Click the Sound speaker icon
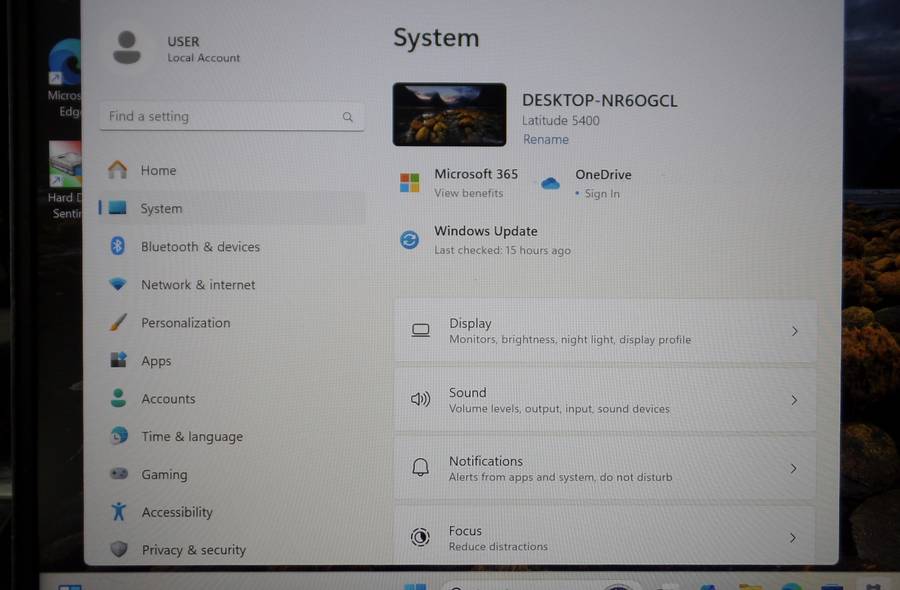This screenshot has width=900, height=590. click(421, 399)
